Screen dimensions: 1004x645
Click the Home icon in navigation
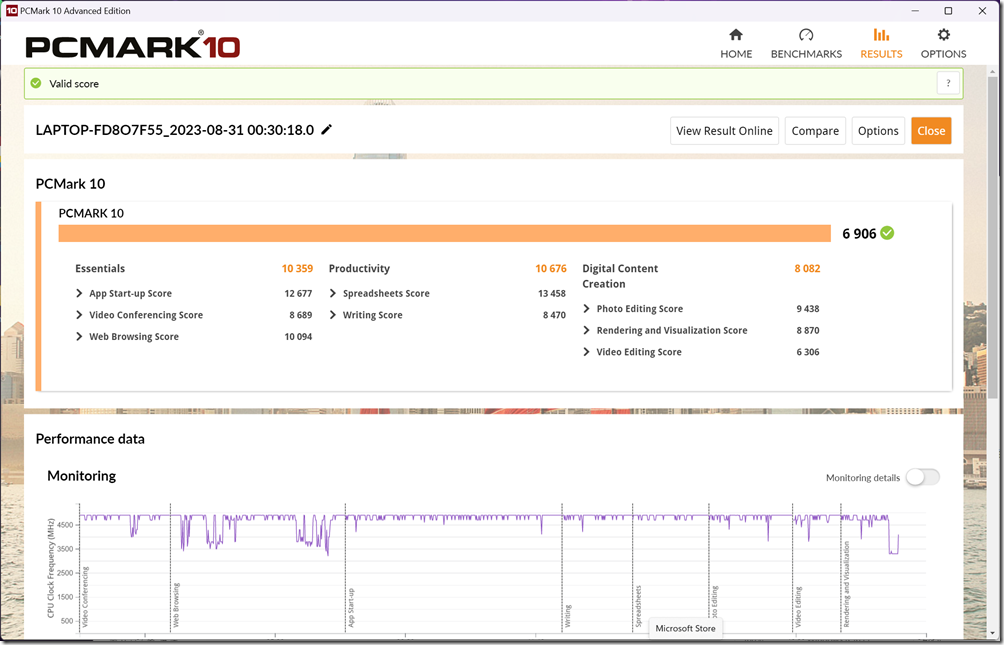point(736,36)
